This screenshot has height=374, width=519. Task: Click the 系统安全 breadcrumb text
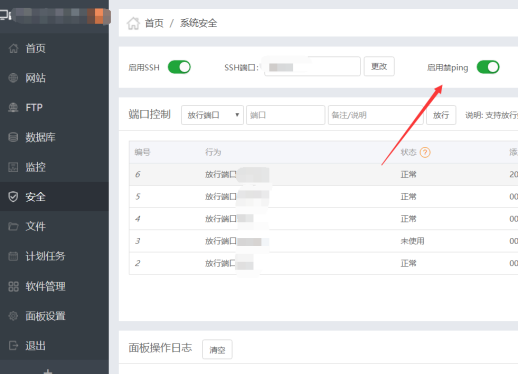click(199, 23)
